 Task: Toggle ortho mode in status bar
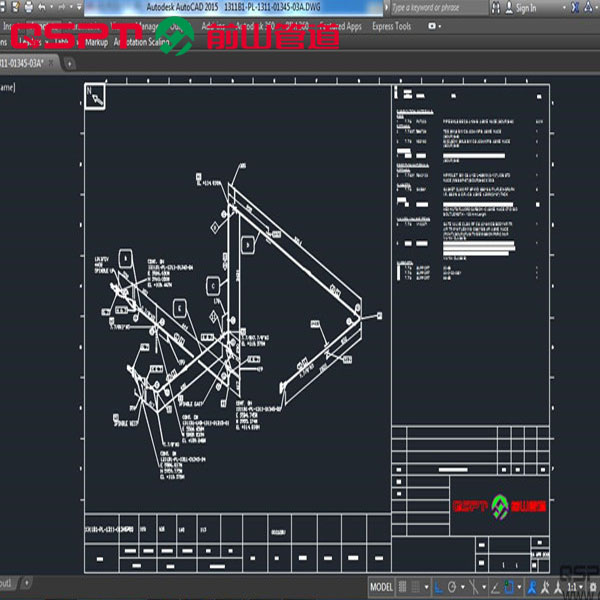pos(439,587)
